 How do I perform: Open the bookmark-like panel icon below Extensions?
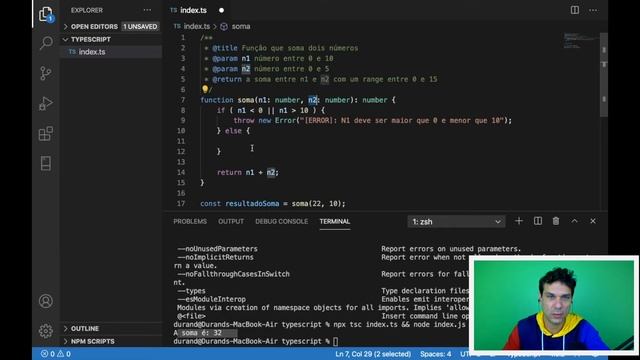[46, 163]
